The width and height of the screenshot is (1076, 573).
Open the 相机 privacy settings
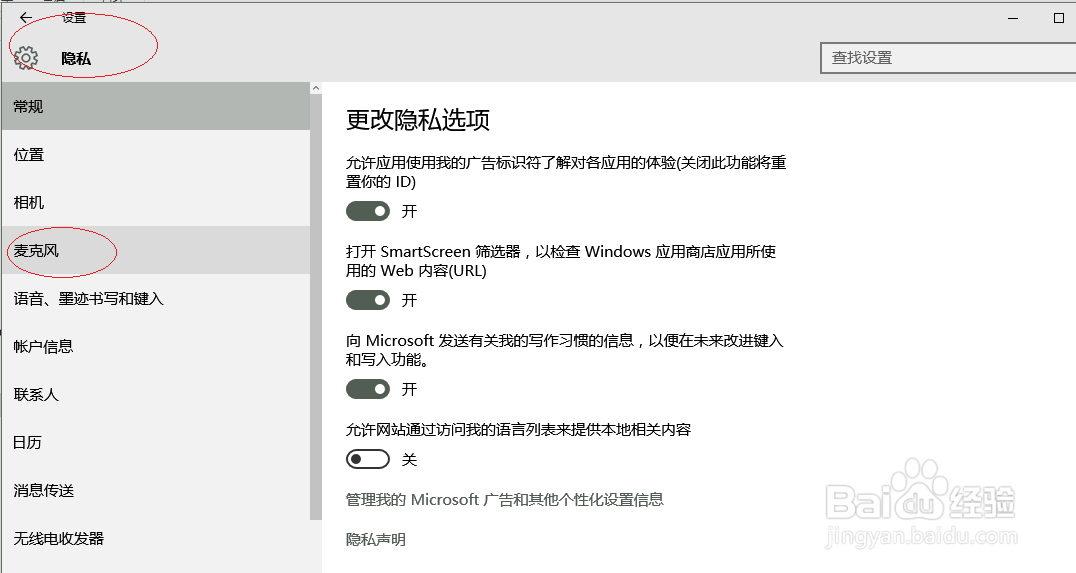tap(156, 202)
